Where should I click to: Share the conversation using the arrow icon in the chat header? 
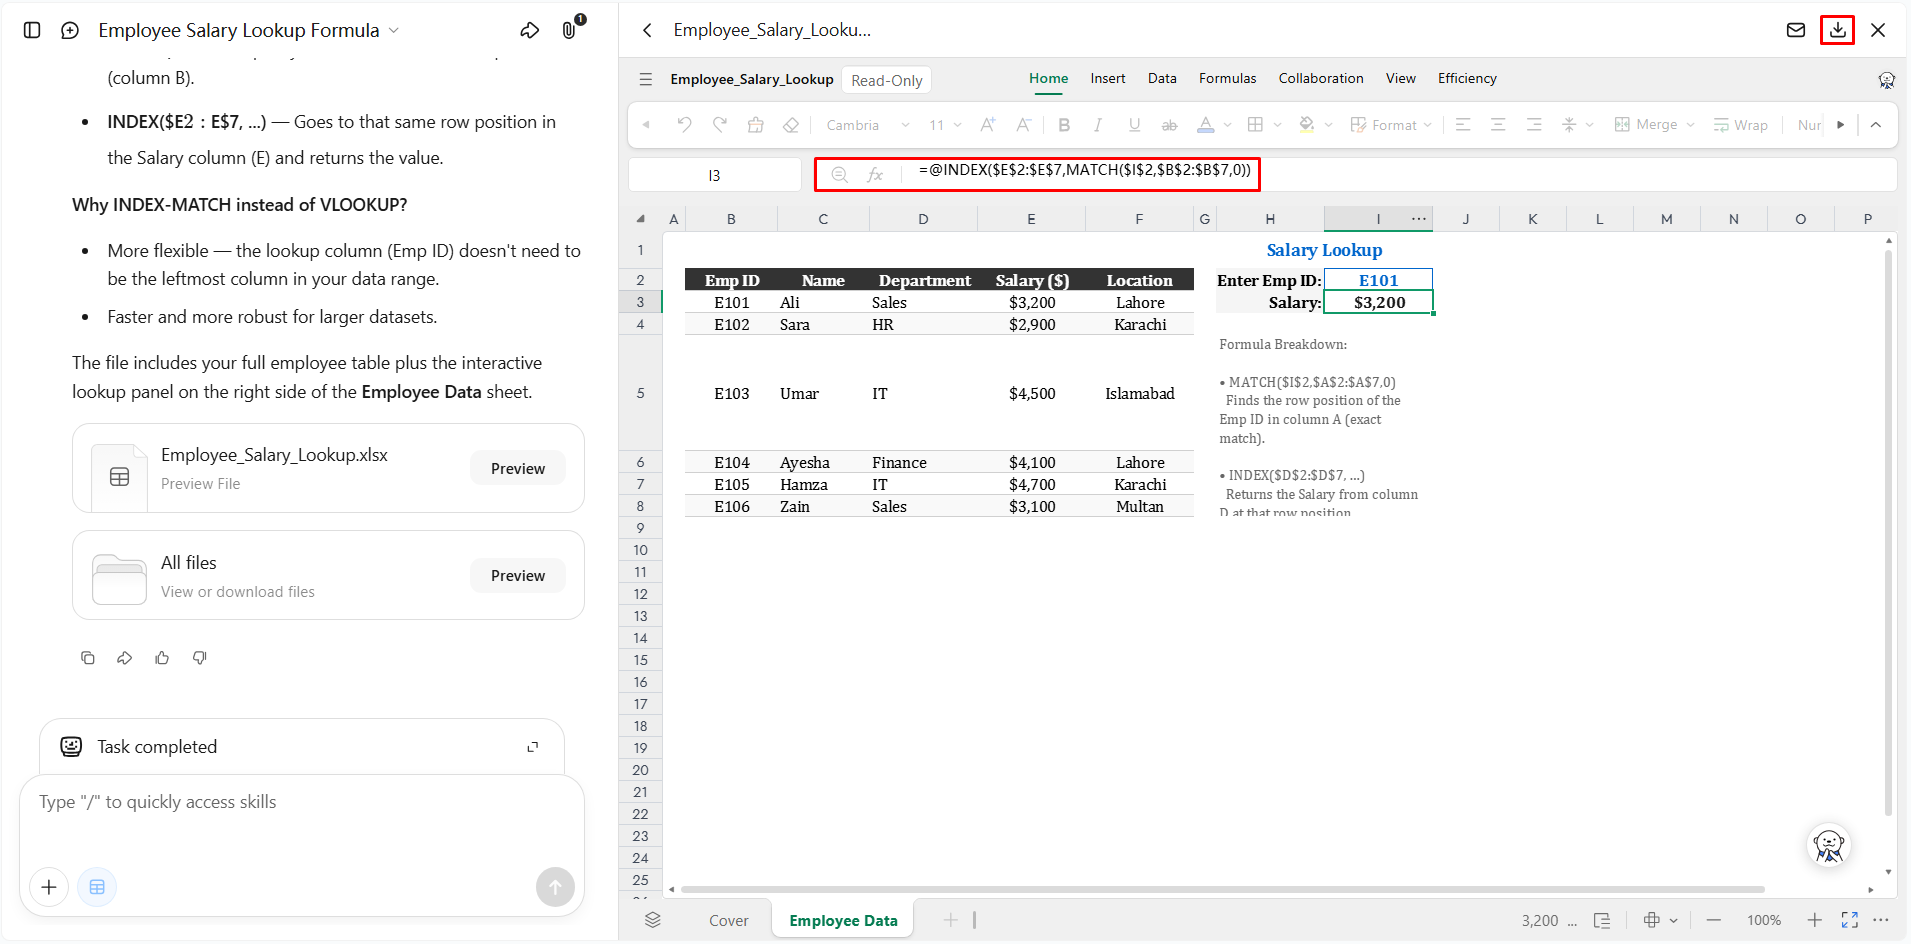(530, 30)
